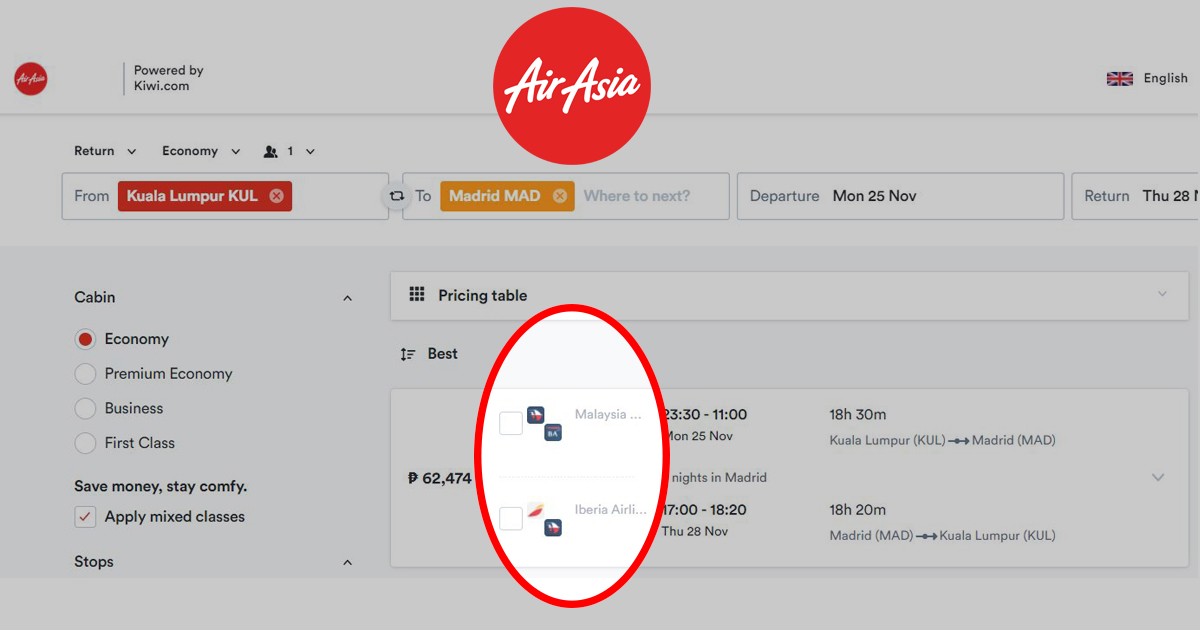The width and height of the screenshot is (1200, 630).
Task: Click the small AirAsia logo in header
Action: pos(31,78)
